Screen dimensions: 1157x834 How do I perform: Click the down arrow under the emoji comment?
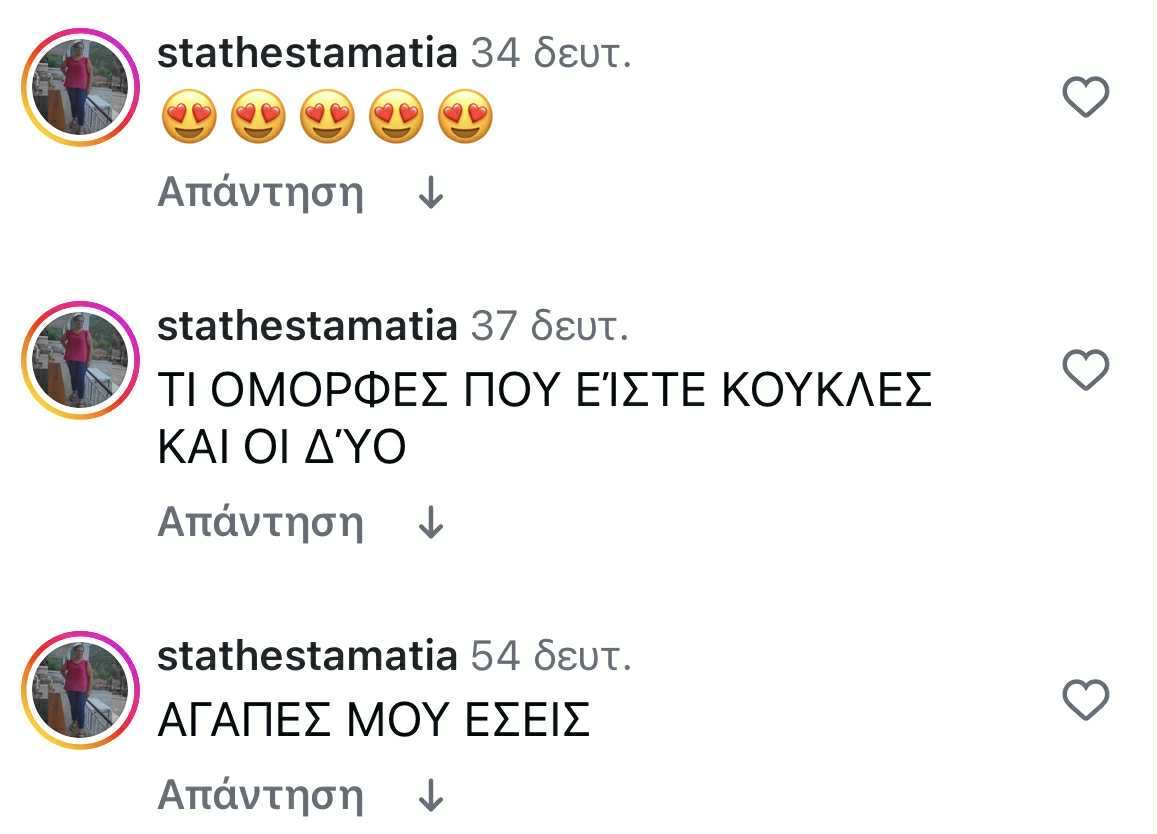tap(430, 193)
